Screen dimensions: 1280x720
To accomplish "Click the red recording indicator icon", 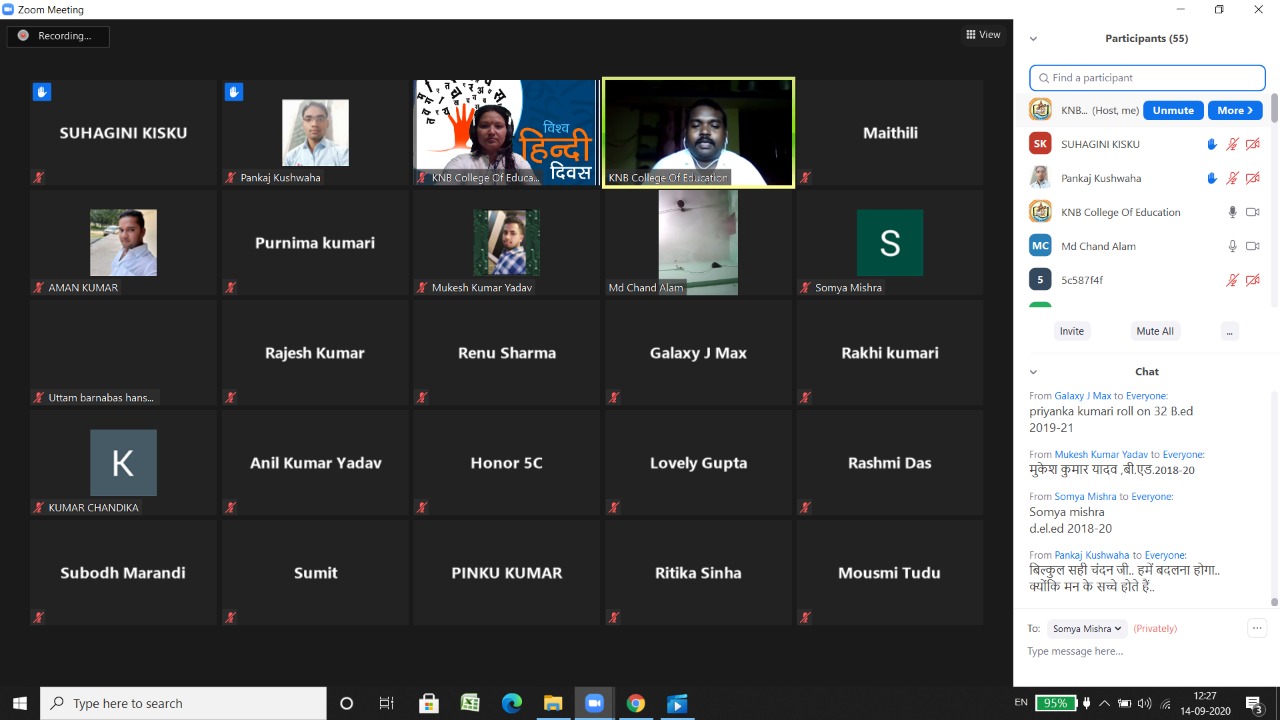I will [x=23, y=36].
